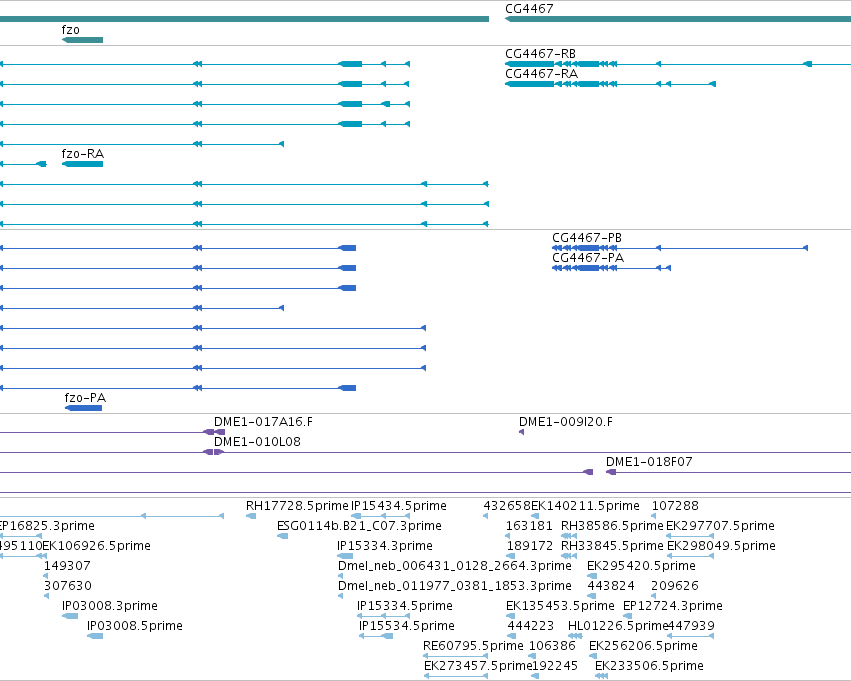Select the EK233506.5prime EST label

[x=649, y=666]
